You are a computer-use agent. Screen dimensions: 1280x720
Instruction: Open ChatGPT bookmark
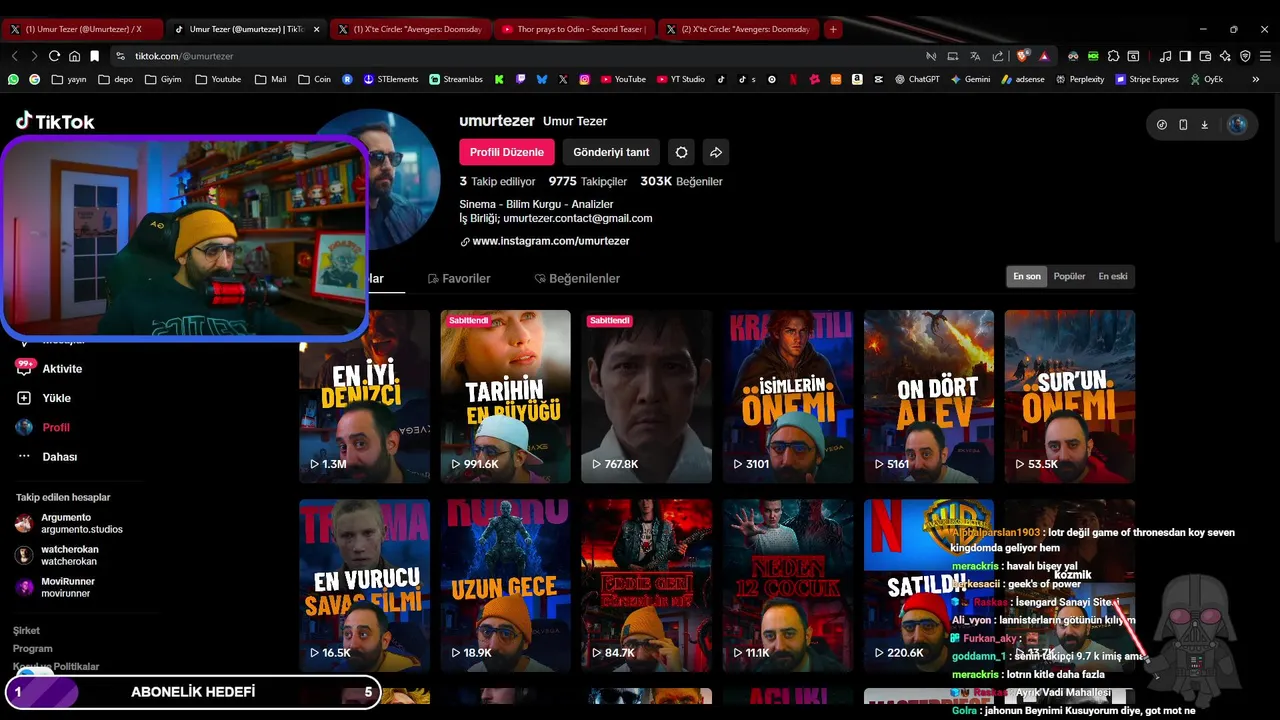tap(917, 79)
